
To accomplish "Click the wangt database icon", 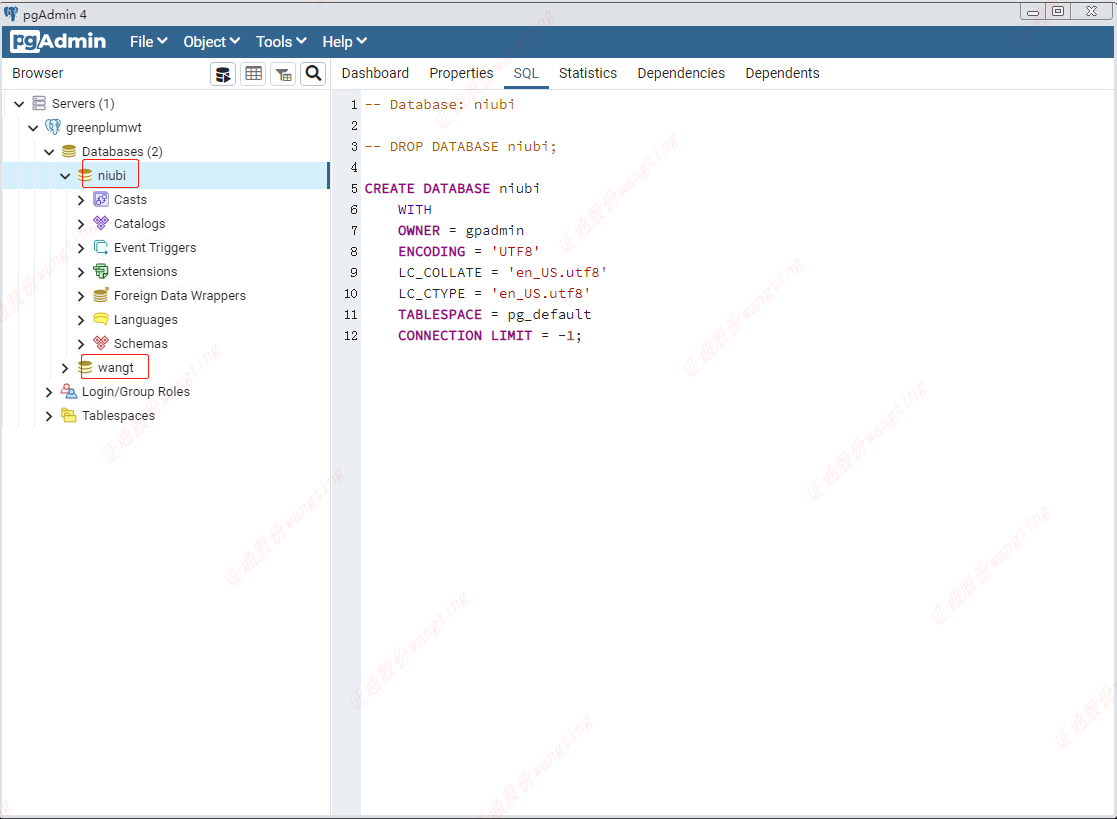I will tap(85, 367).
